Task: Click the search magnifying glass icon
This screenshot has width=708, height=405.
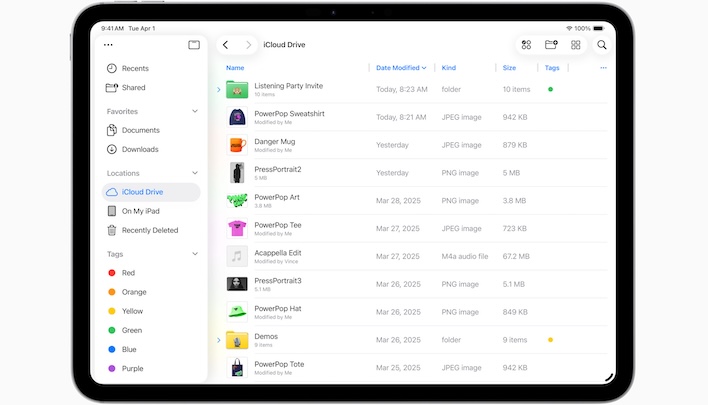Action: 602,45
